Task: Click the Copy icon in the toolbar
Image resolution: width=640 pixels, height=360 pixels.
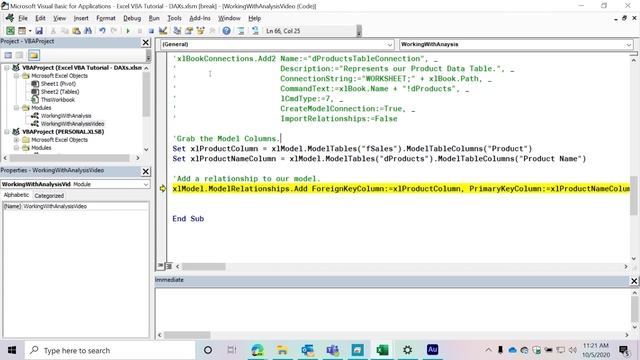Action: (64, 31)
